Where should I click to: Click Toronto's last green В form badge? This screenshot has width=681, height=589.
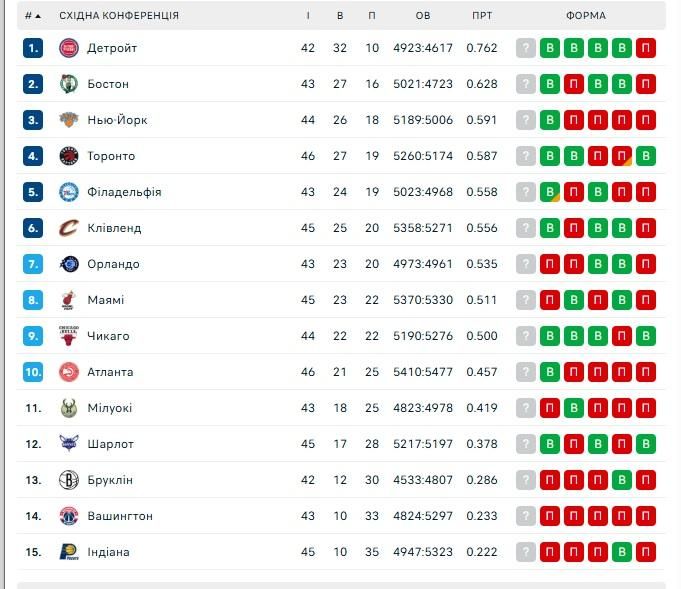(x=646, y=156)
